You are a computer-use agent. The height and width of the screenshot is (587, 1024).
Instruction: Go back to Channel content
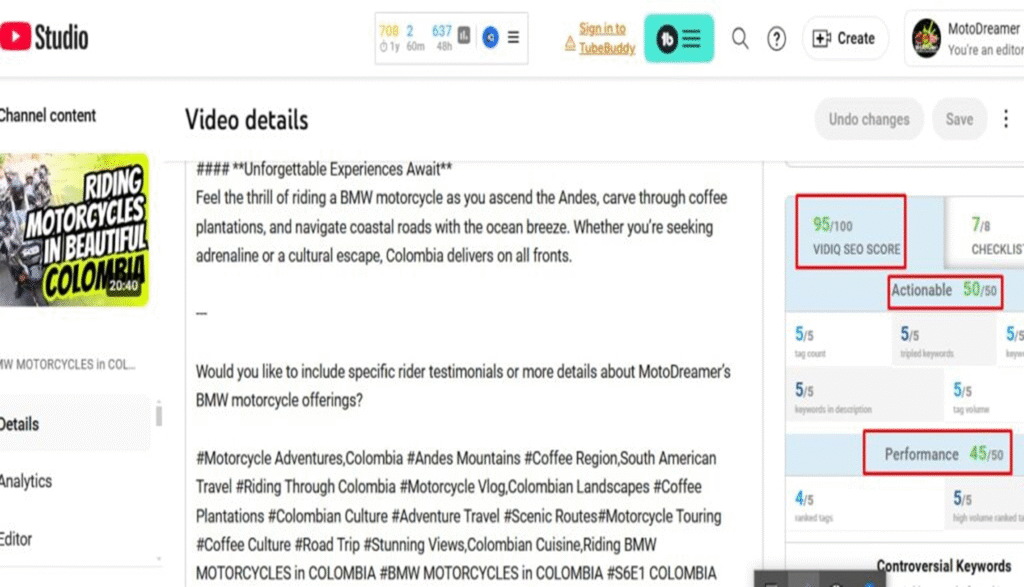pos(48,116)
